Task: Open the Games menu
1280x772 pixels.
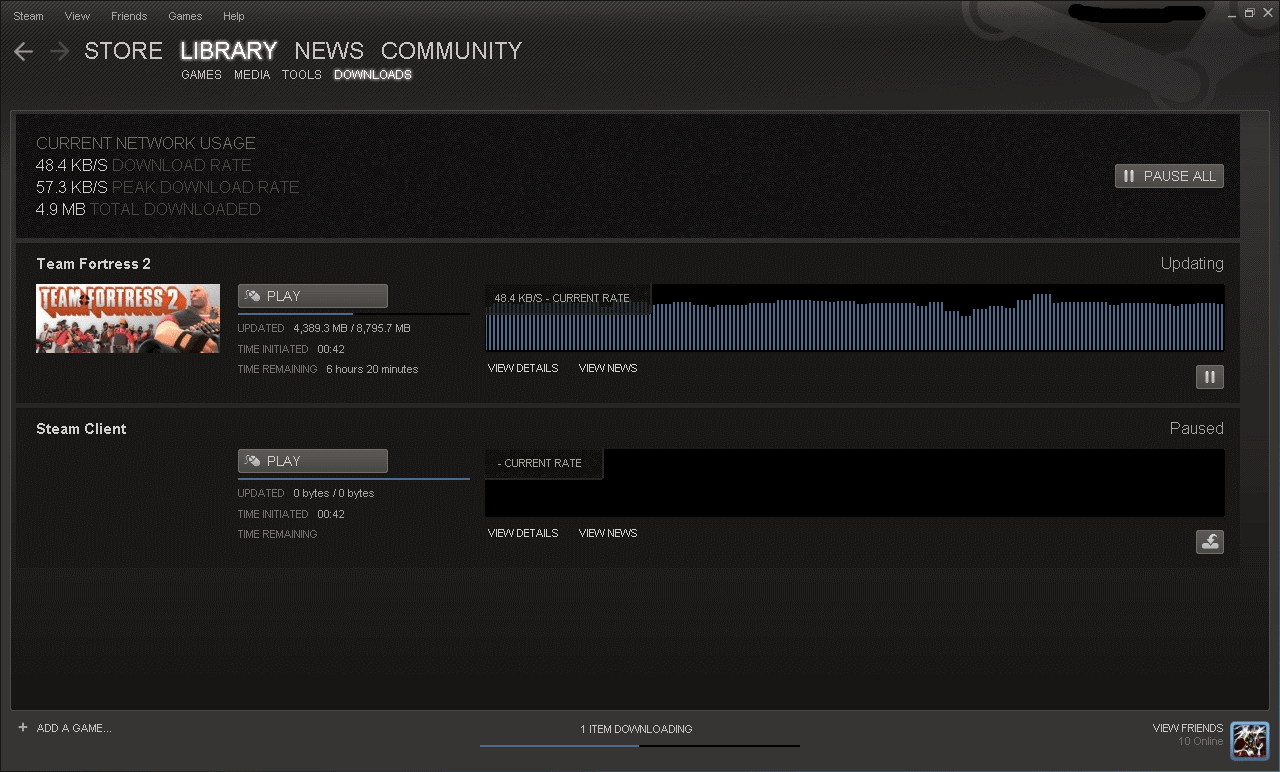Action: tap(185, 16)
